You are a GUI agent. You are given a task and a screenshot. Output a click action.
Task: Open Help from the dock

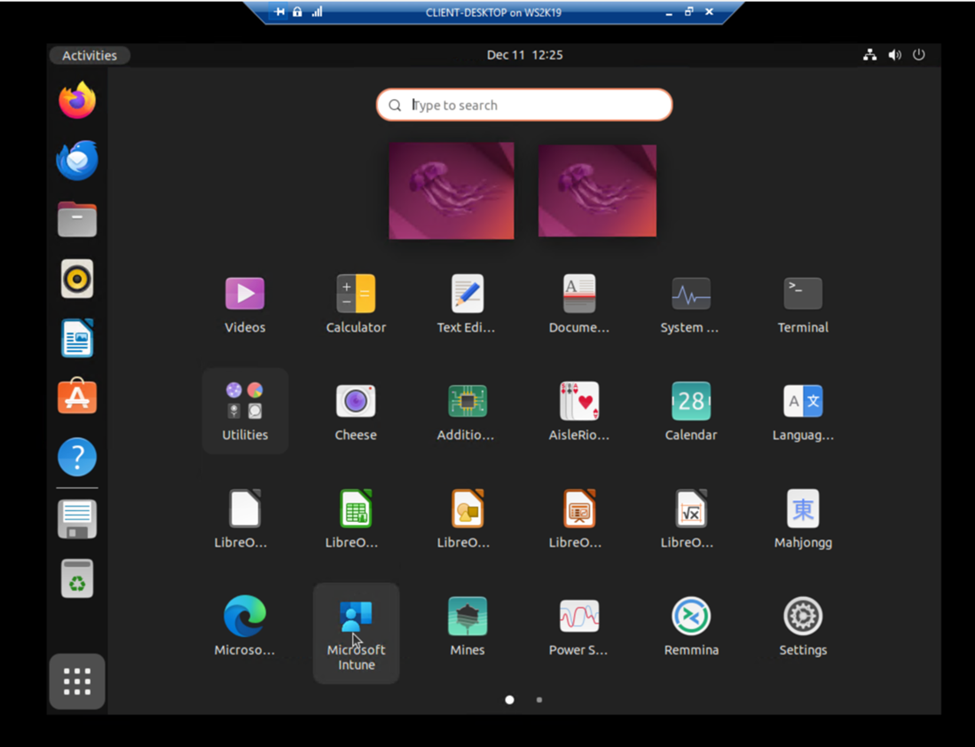click(77, 457)
